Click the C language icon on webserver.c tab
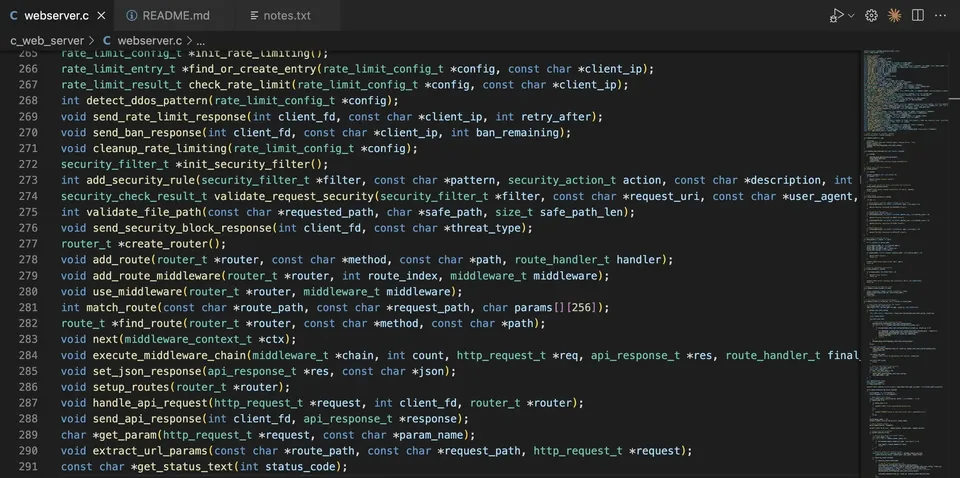This screenshot has width=960, height=478. [13, 16]
